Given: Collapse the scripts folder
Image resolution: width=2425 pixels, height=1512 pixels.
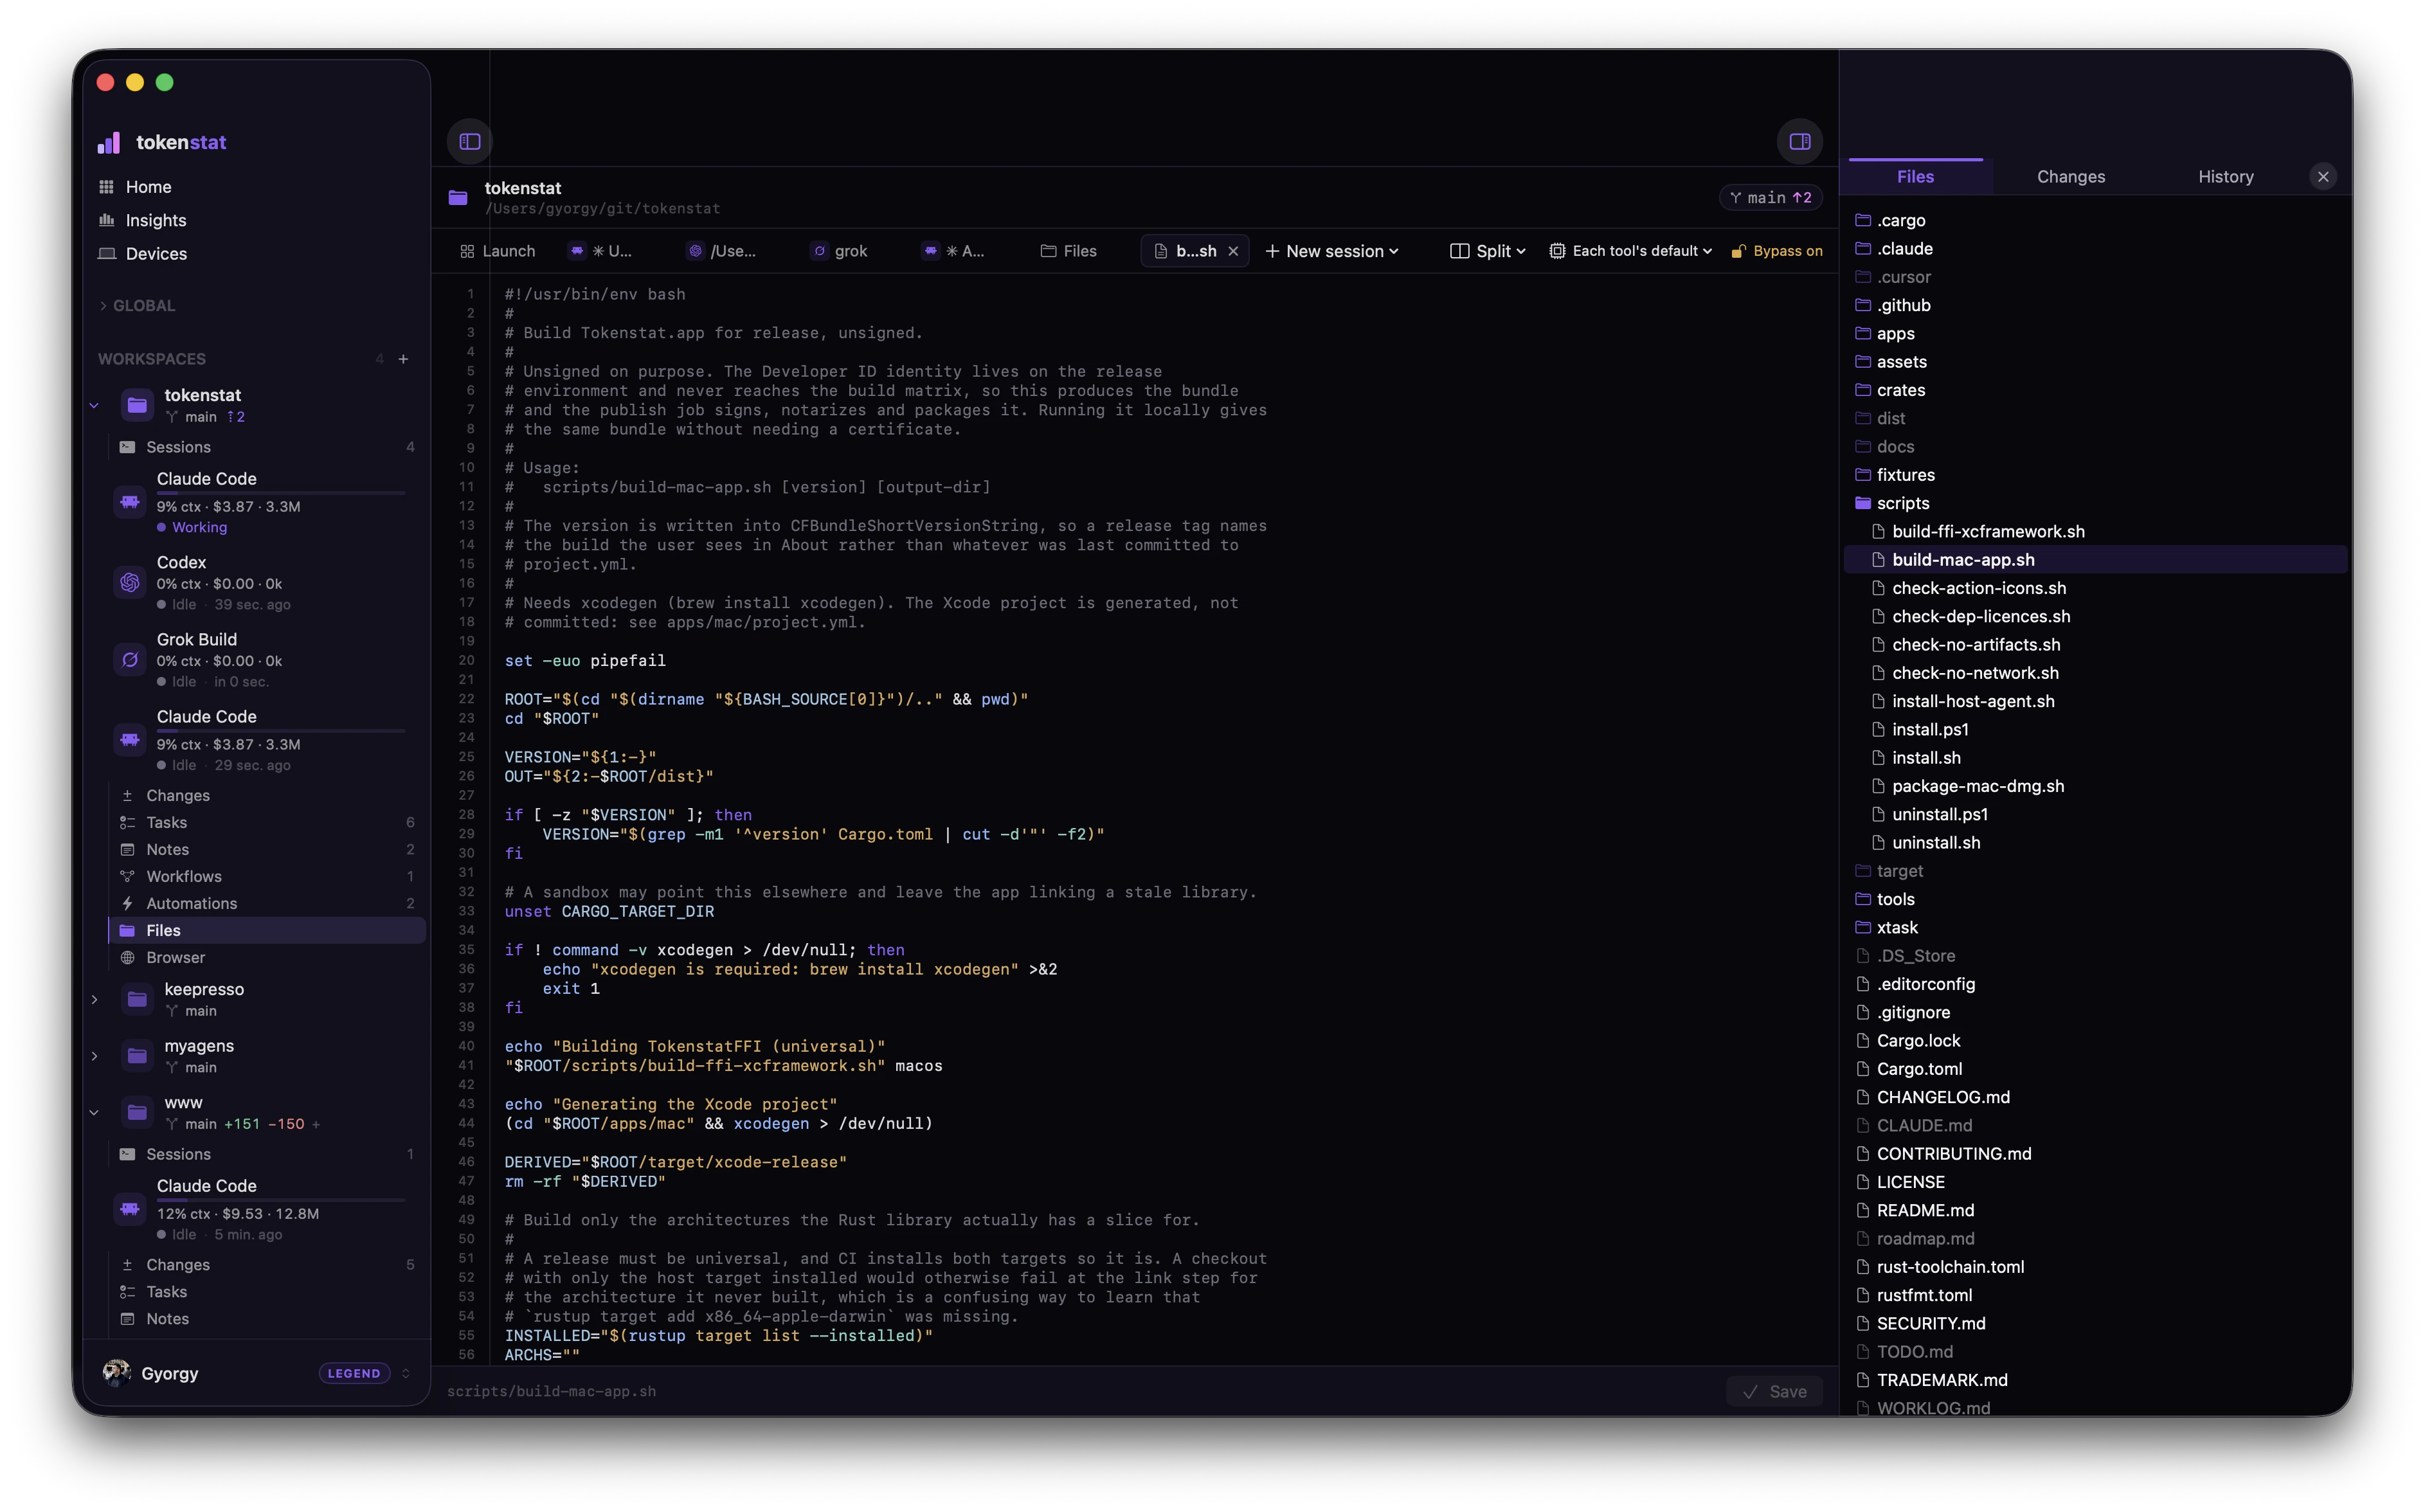Looking at the screenshot, I should coord(2095,503).
